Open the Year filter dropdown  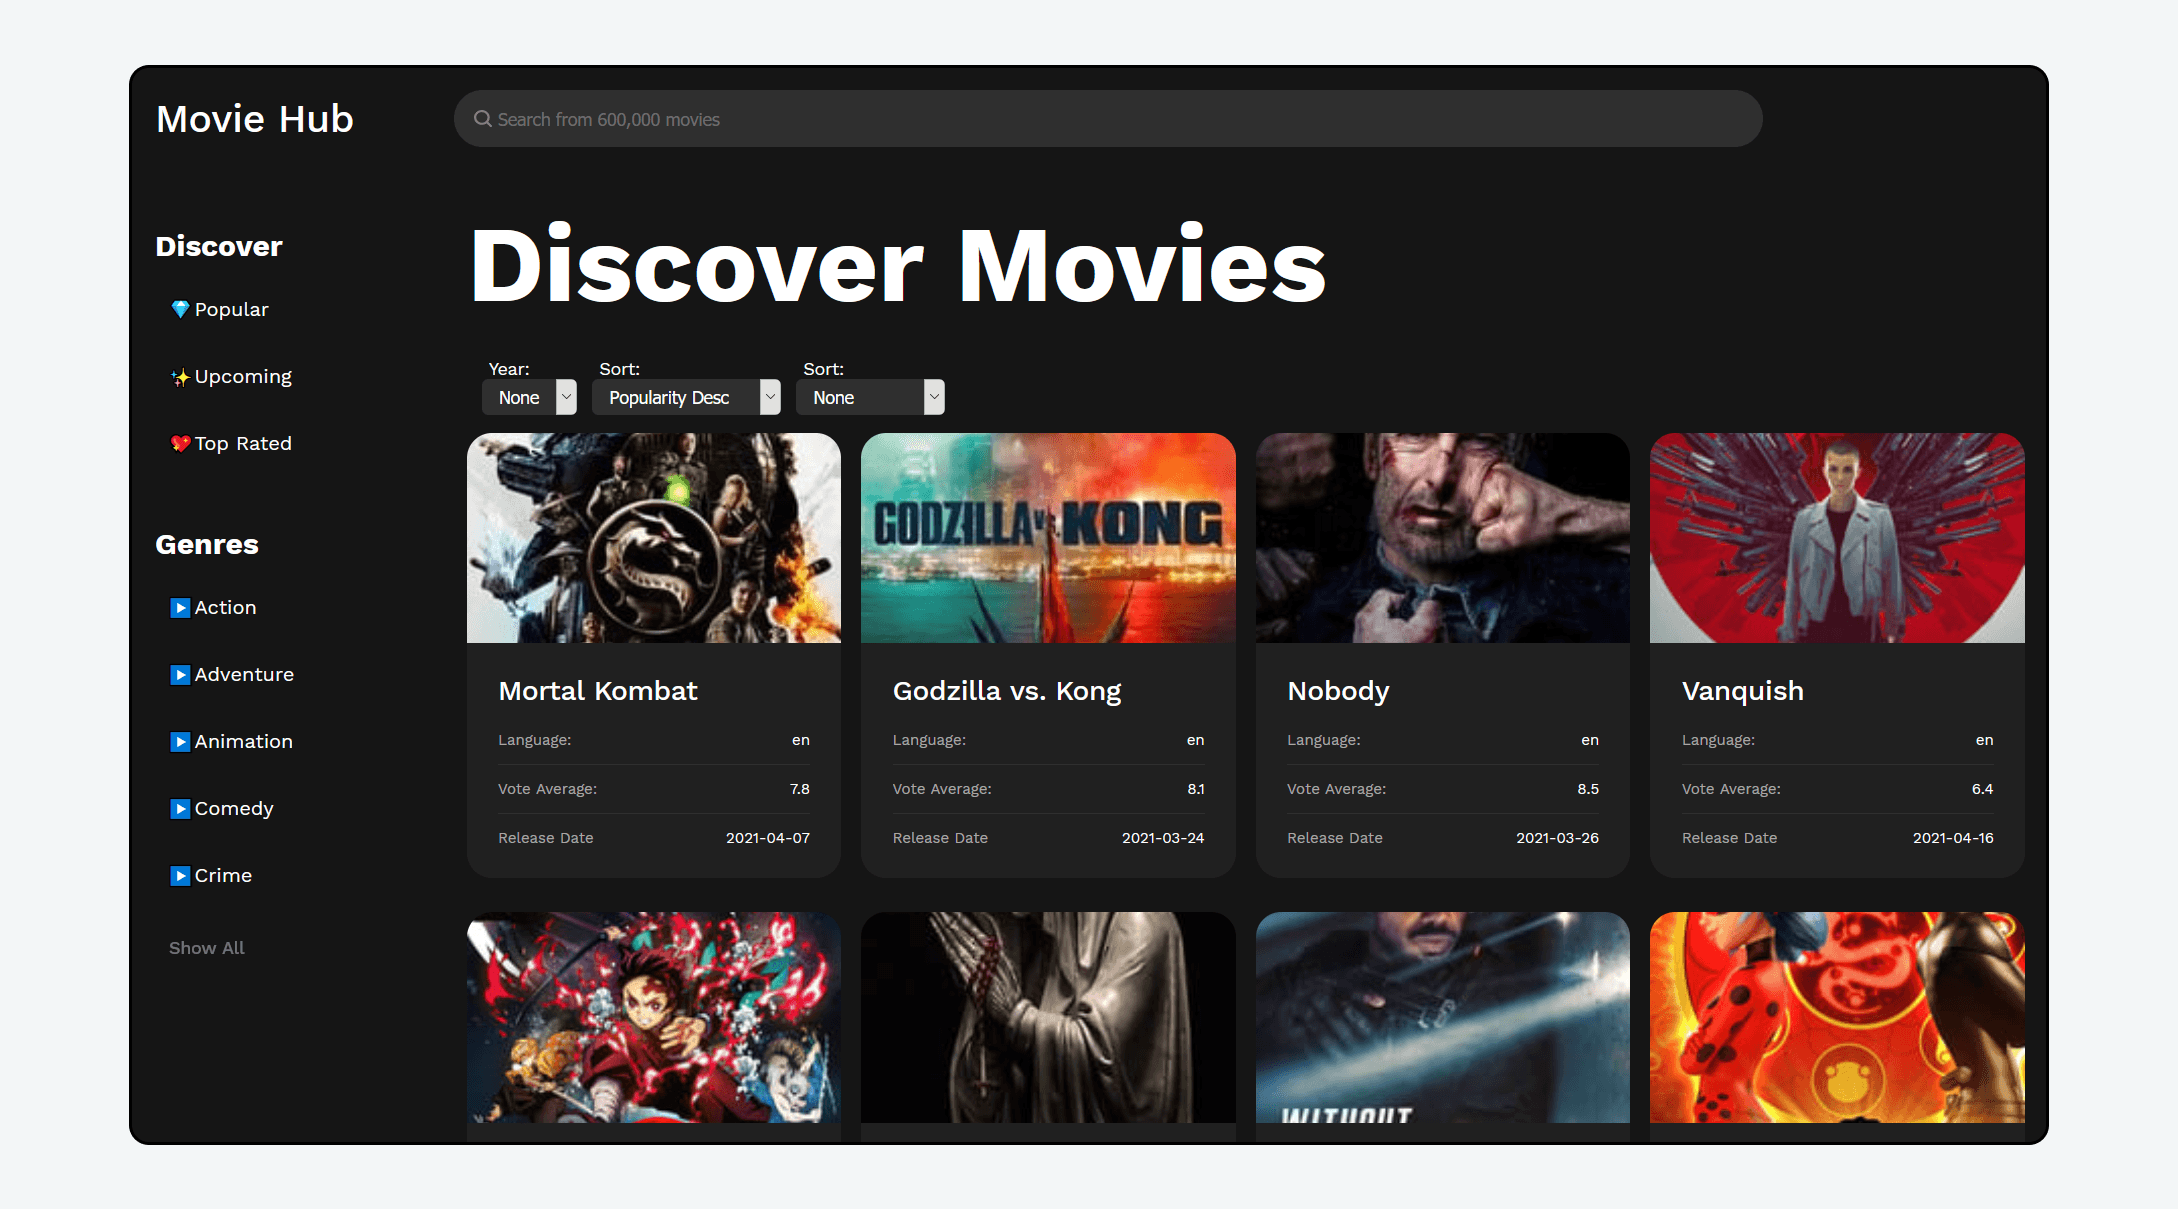point(529,397)
